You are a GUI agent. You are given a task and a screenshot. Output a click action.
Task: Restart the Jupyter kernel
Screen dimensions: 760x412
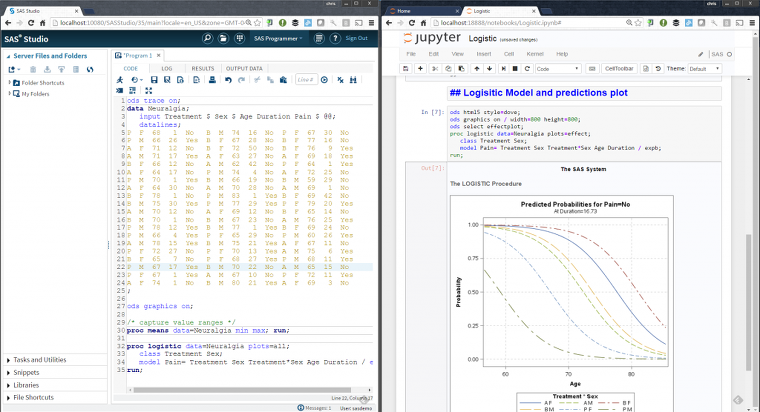[x=526, y=68]
